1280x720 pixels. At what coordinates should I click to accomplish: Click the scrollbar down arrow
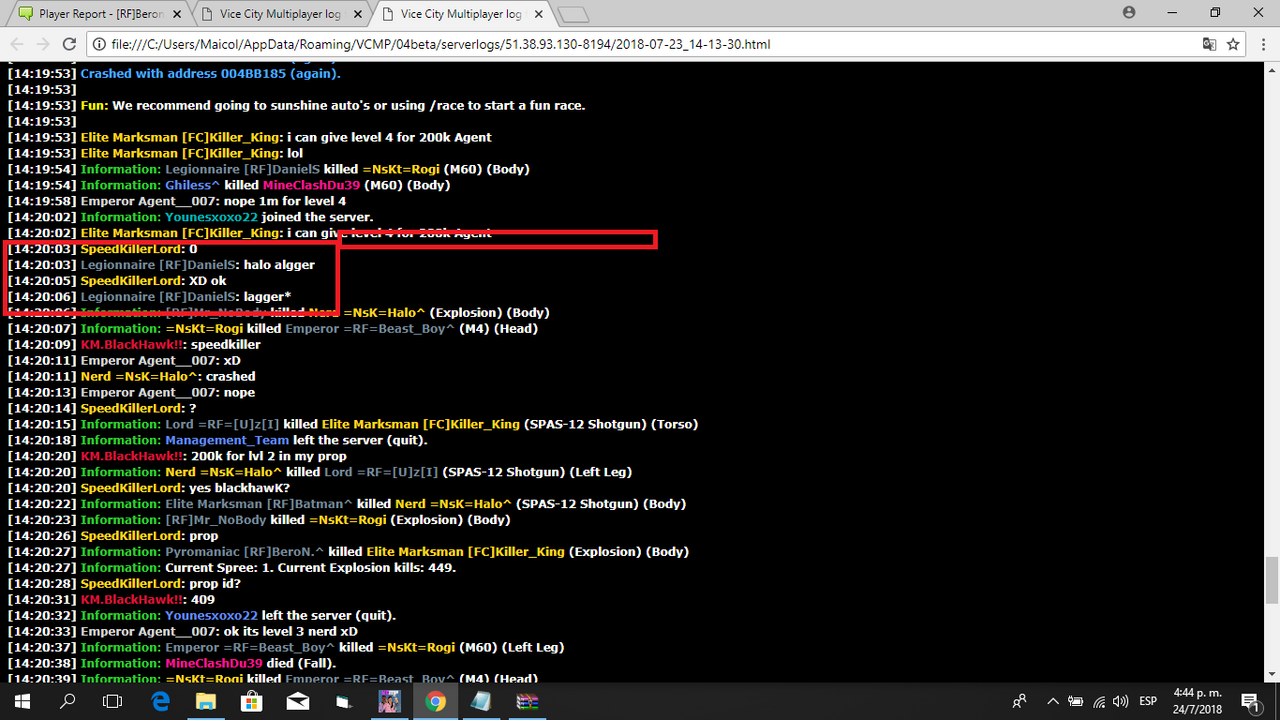coord(1272,677)
